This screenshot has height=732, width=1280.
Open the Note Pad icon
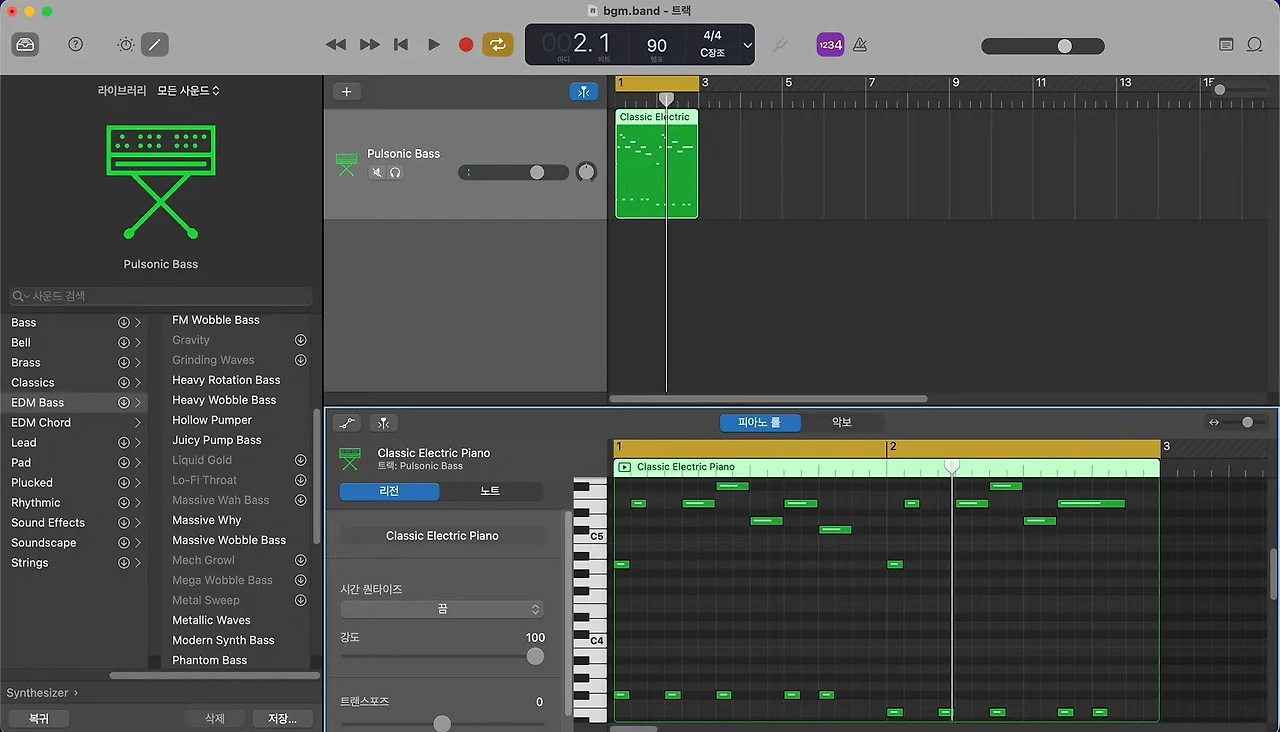[1226, 45]
